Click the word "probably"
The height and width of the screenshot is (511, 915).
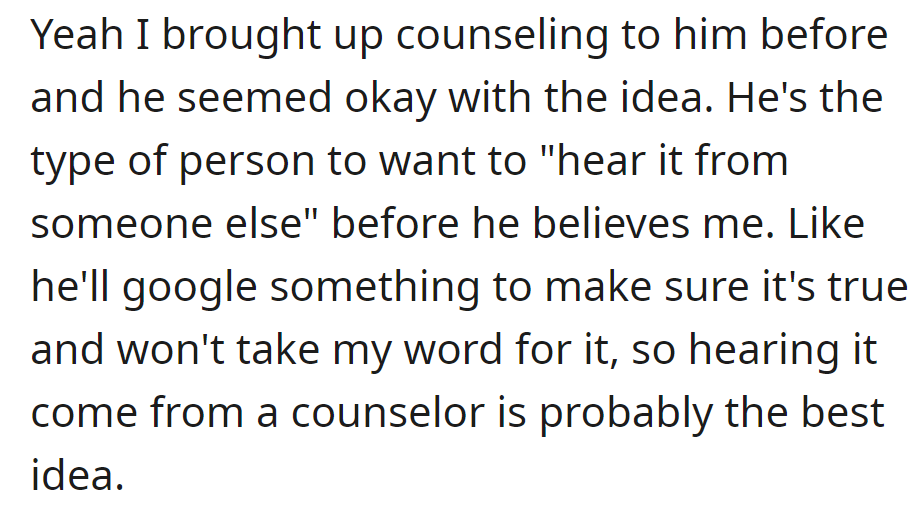[x=626, y=416]
